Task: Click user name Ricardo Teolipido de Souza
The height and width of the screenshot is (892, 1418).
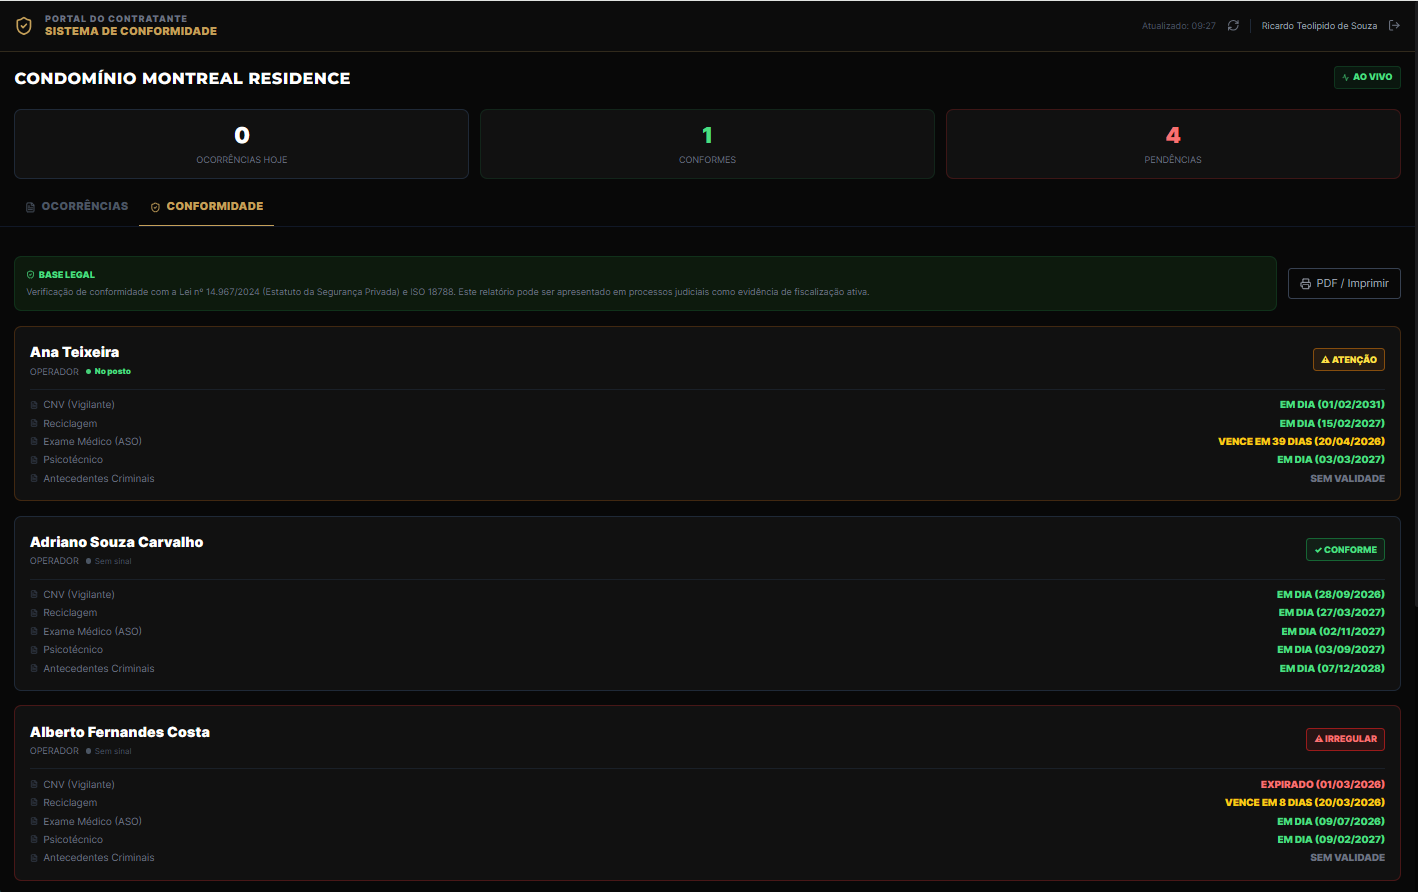Action: (x=1319, y=26)
